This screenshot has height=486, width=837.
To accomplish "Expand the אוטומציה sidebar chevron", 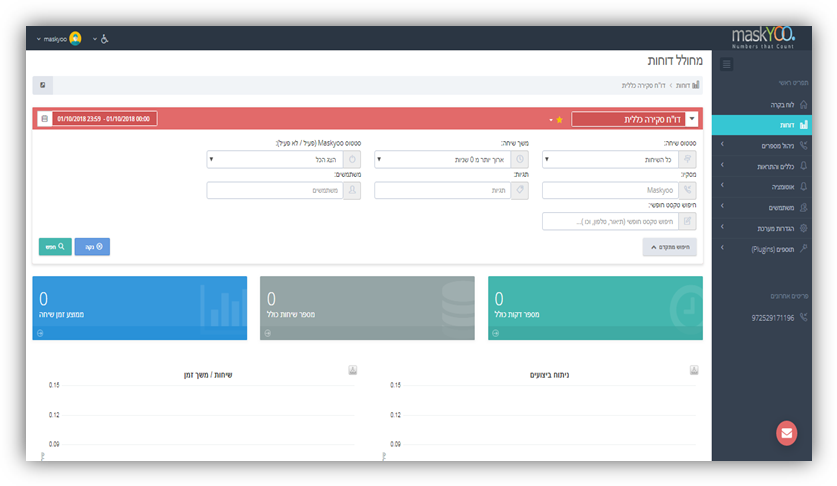I will (x=722, y=185).
